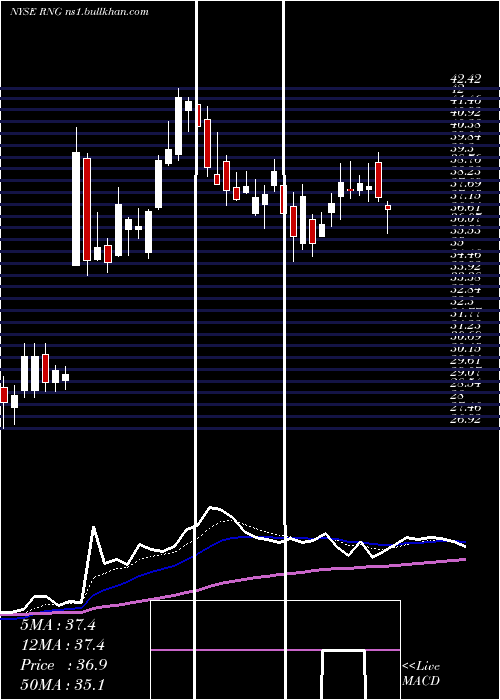Click the 50MA : 35.1 label
This screenshot has width=500, height=700.
pos(62,685)
